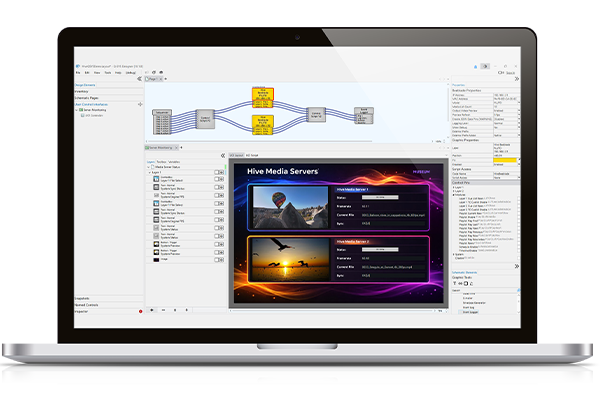Switch to the UCI Script tab

coord(253,156)
